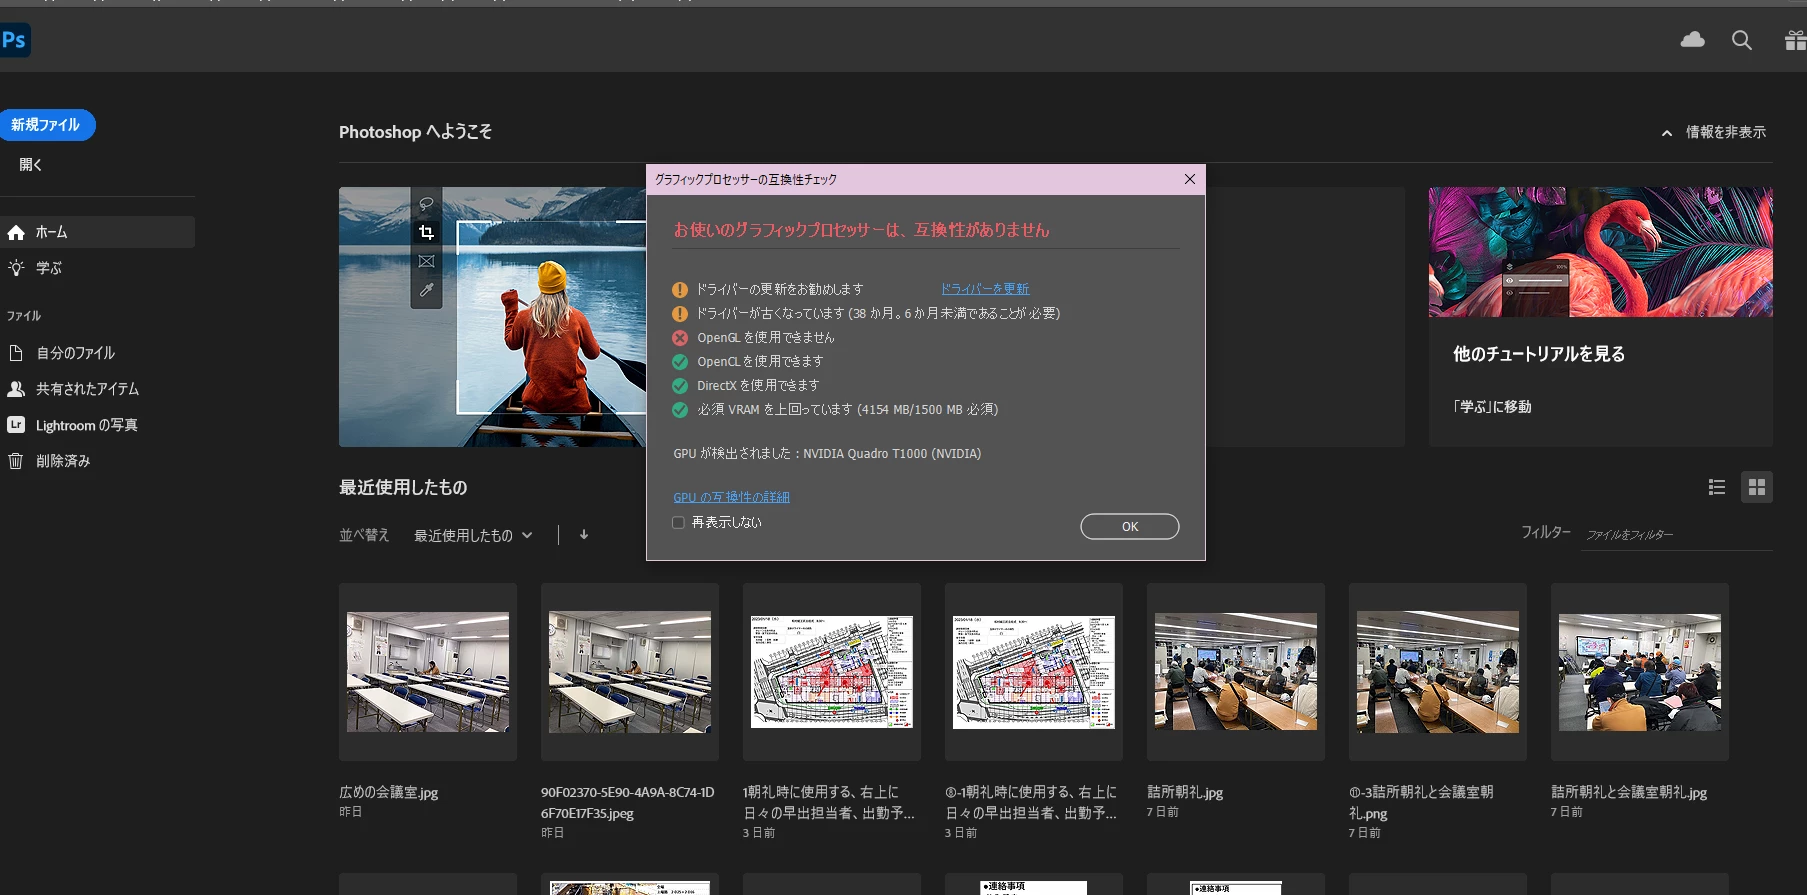Image resolution: width=1807 pixels, height=895 pixels.
Task: Open thumbnail 詰所朝礼.jpg
Action: 1236,672
